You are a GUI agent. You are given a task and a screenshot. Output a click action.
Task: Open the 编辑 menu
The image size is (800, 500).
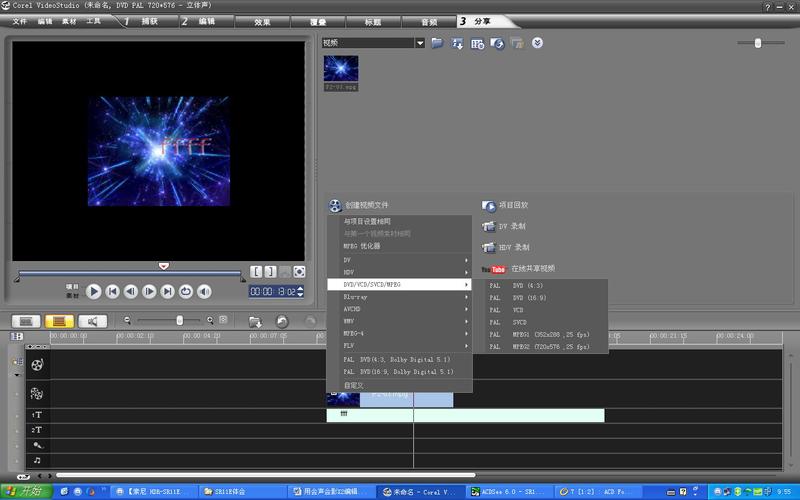pyautogui.click(x=45, y=21)
